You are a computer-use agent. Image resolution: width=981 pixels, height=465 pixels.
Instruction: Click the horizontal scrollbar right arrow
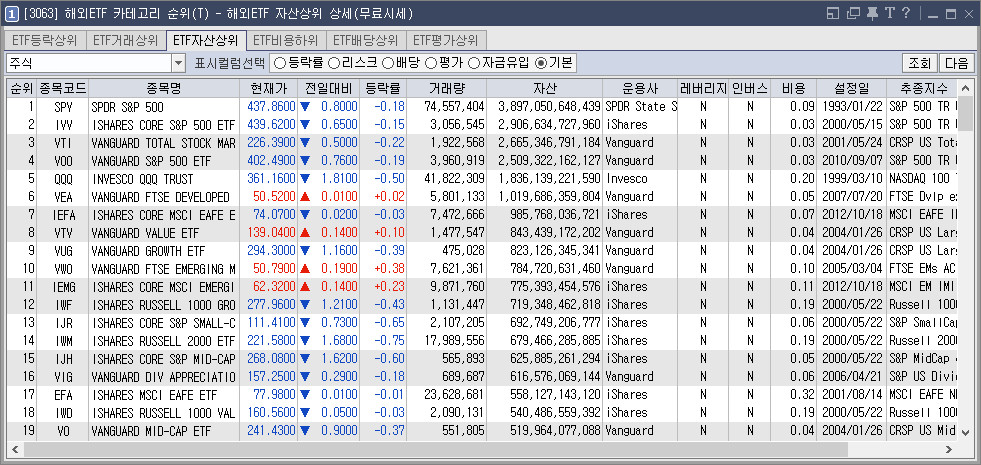pos(949,449)
